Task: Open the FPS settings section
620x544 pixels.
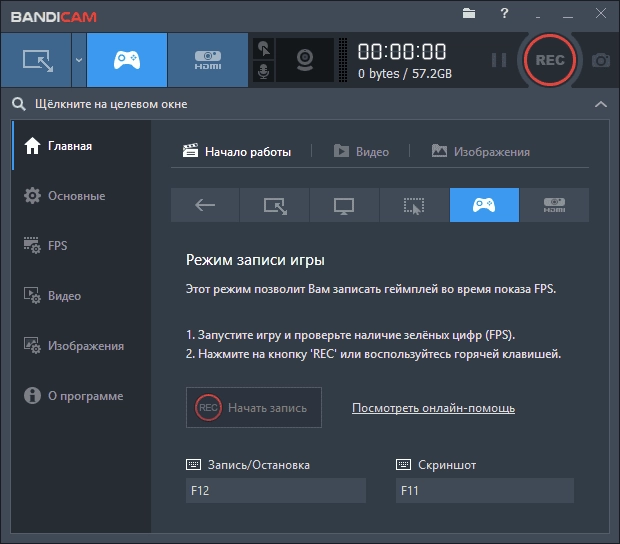Action: click(x=81, y=246)
